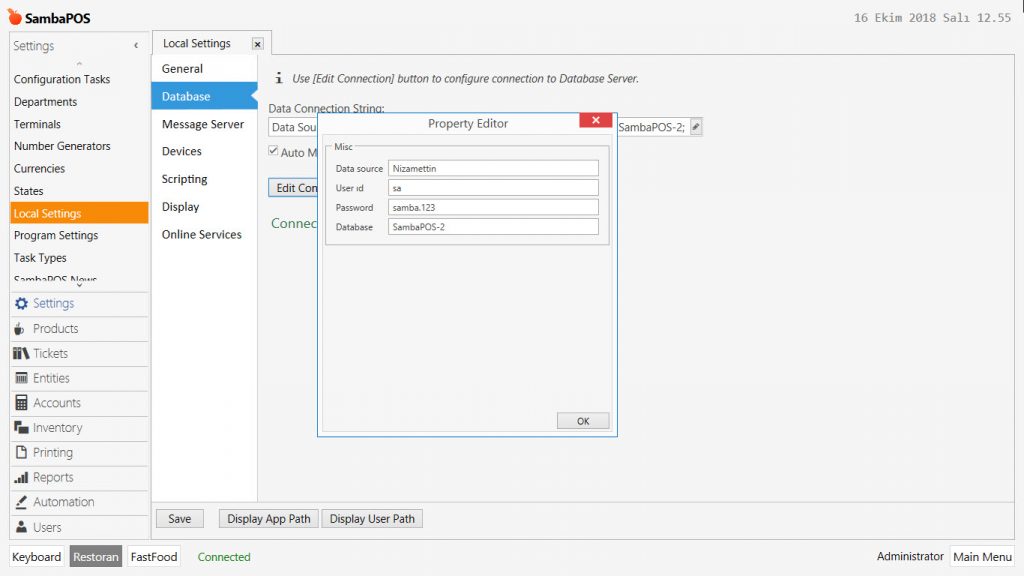The image size is (1024, 576).
Task: Click the settings list scroll-up arrow
Action: (79, 63)
